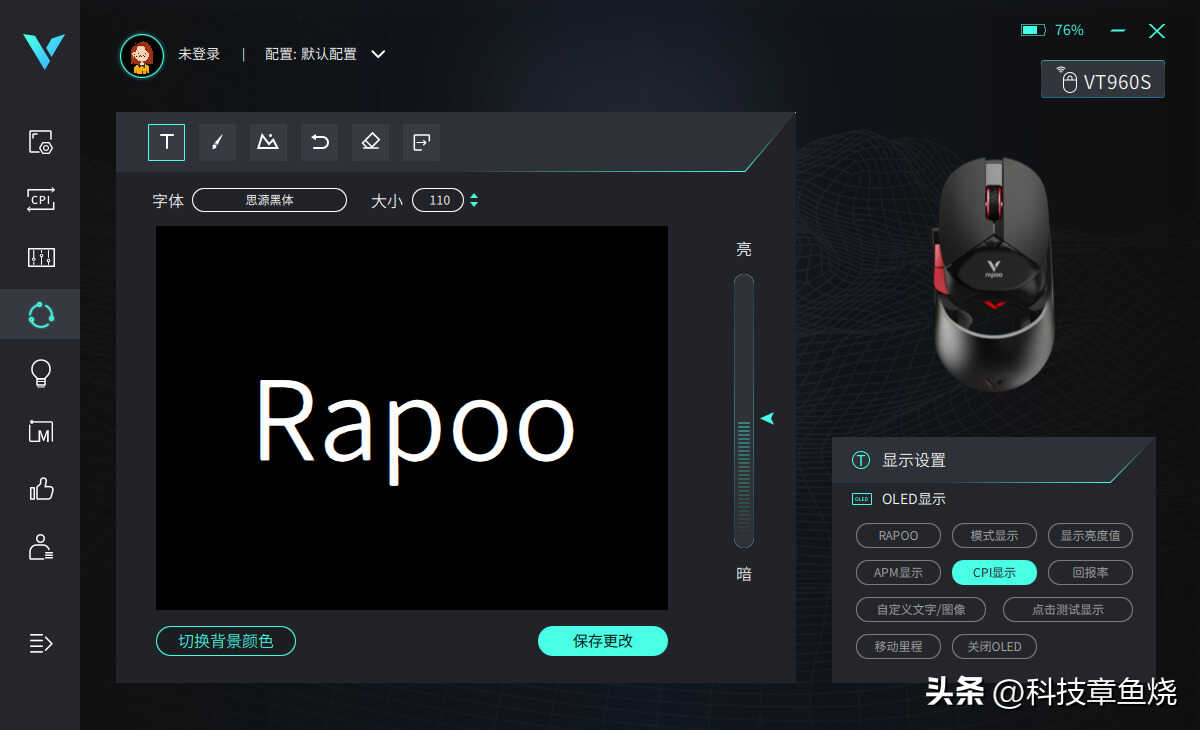Click the 切换背景颜色 button

pos(226,641)
